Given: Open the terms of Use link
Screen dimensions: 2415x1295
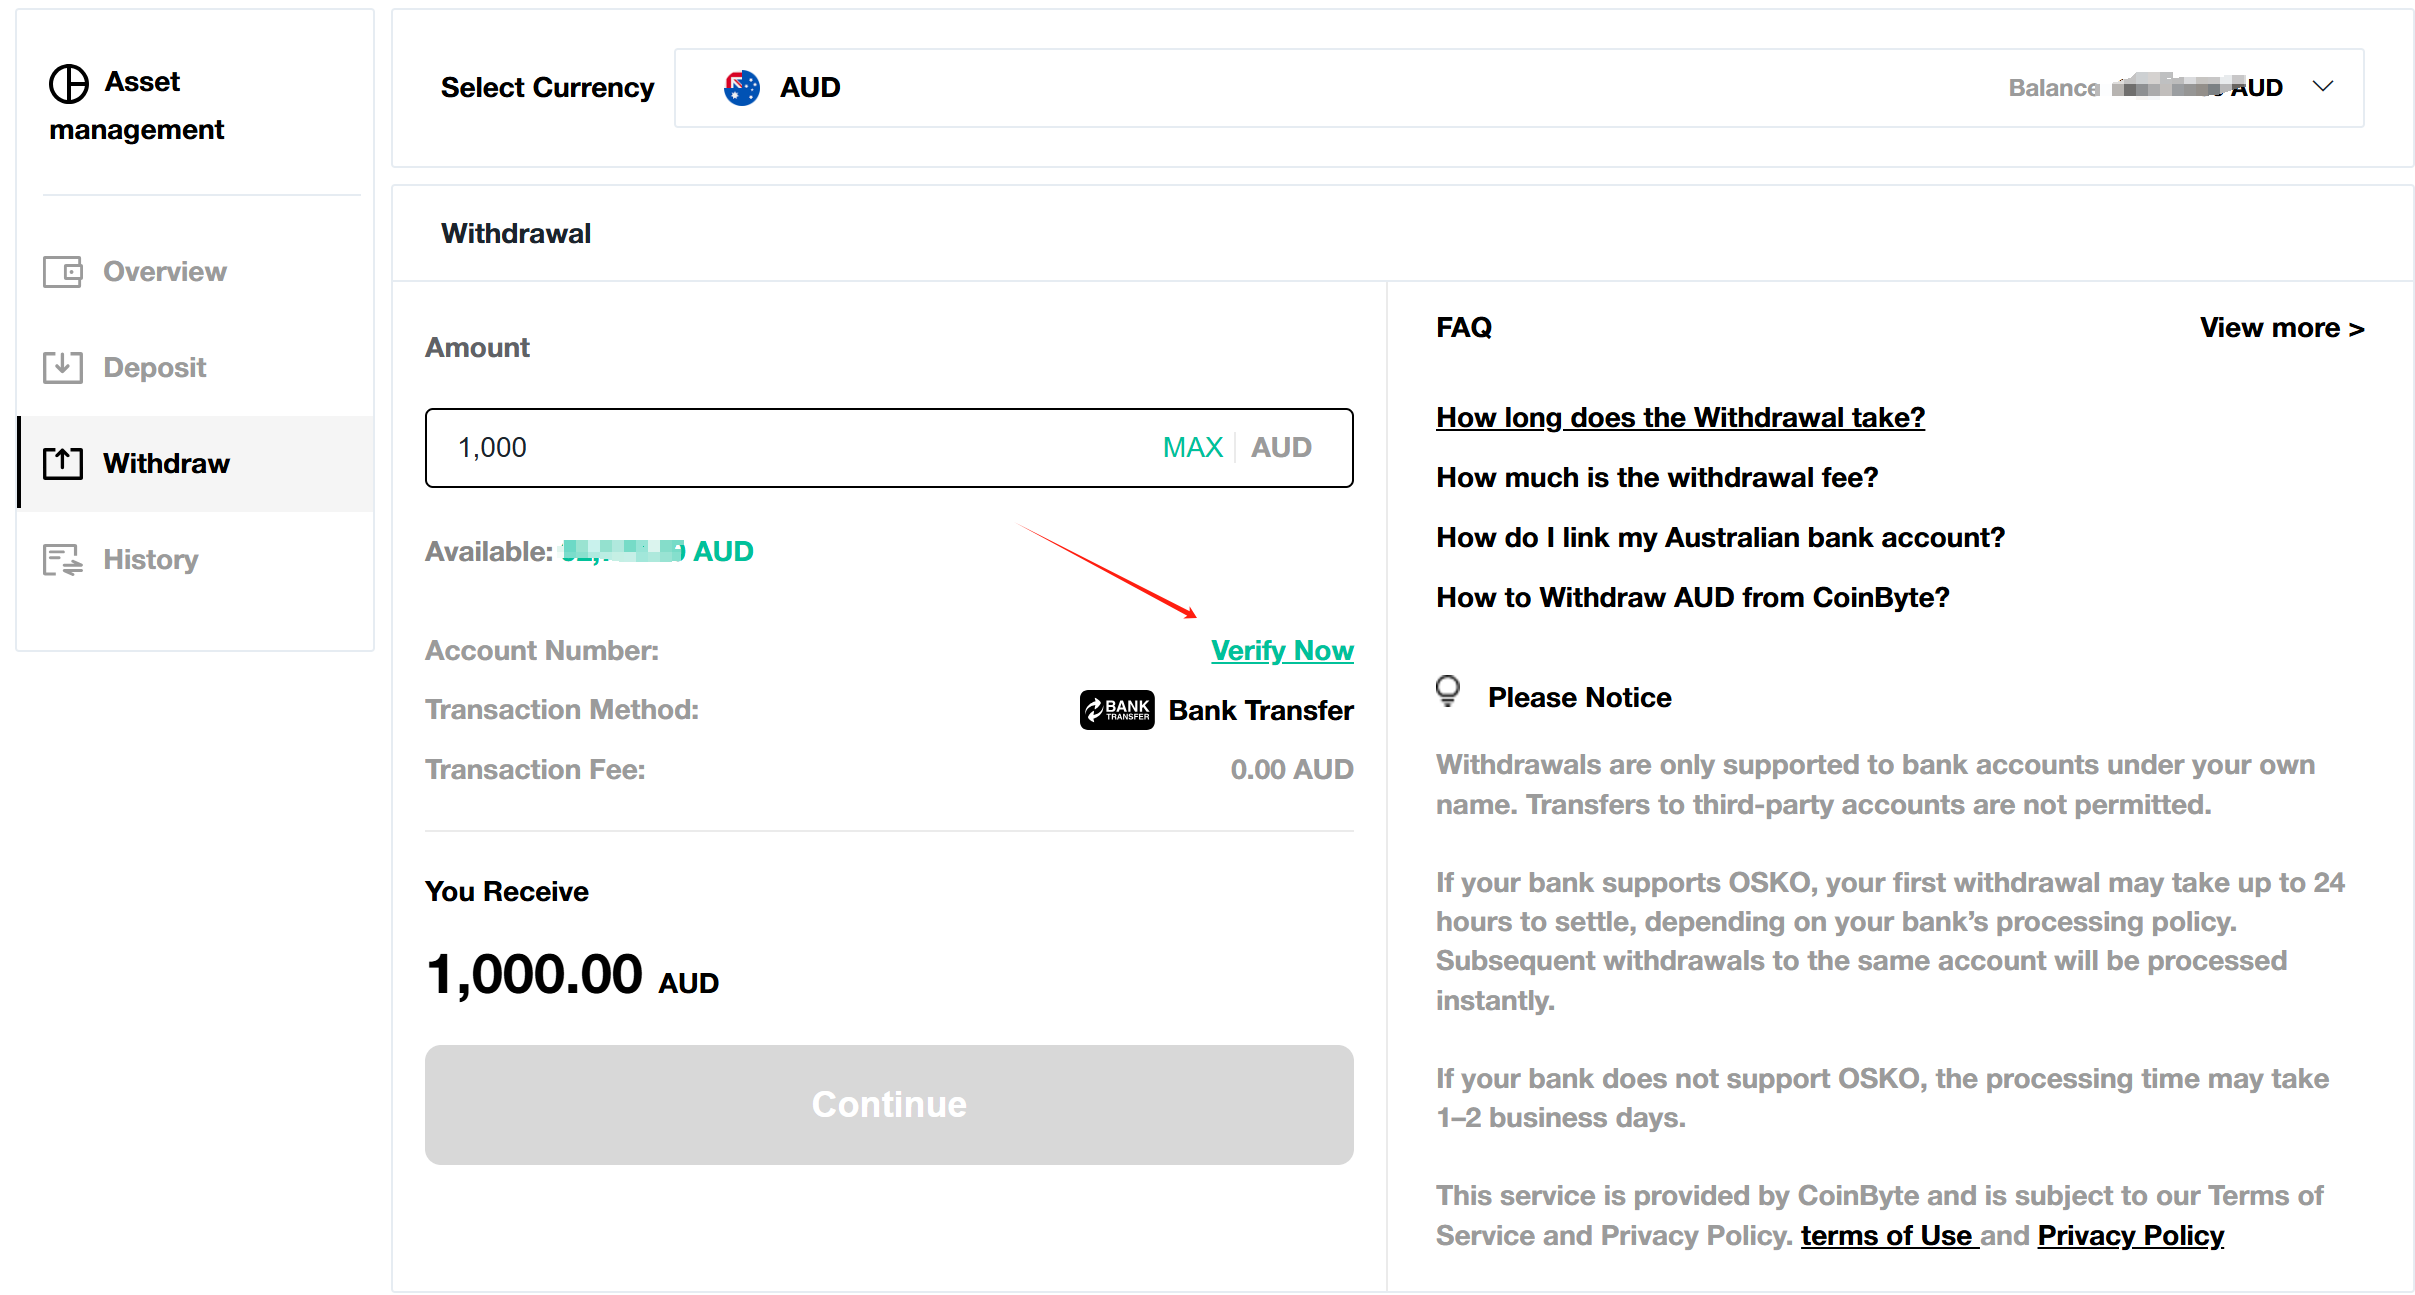Looking at the screenshot, I should coord(1888,1235).
